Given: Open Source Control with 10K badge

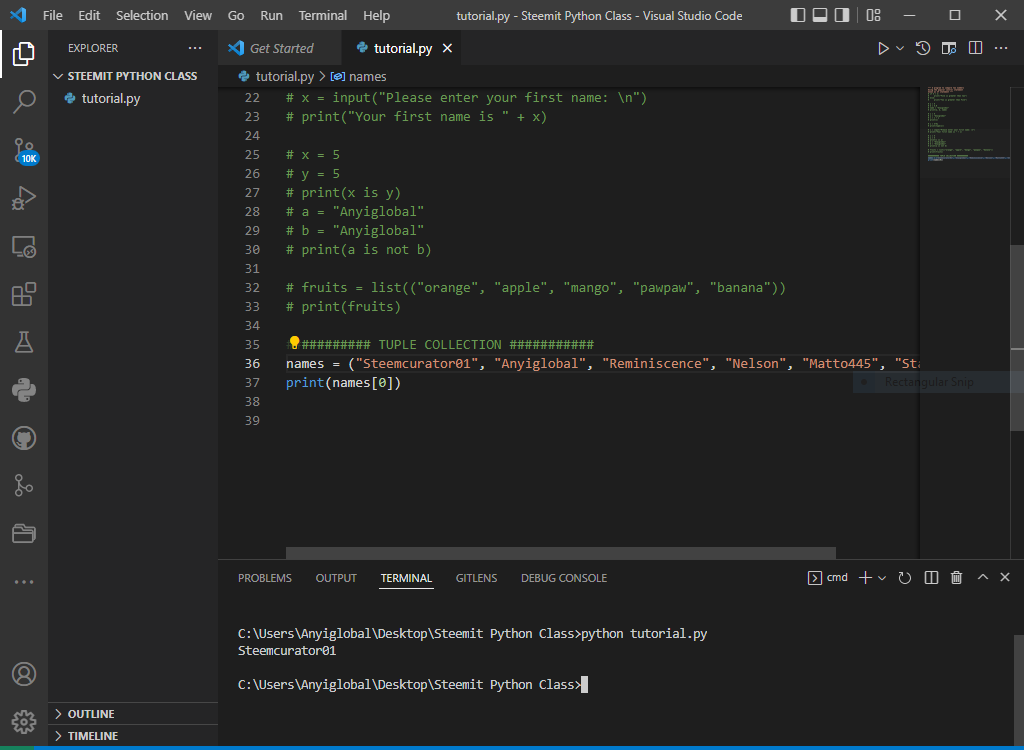Looking at the screenshot, I should point(25,150).
